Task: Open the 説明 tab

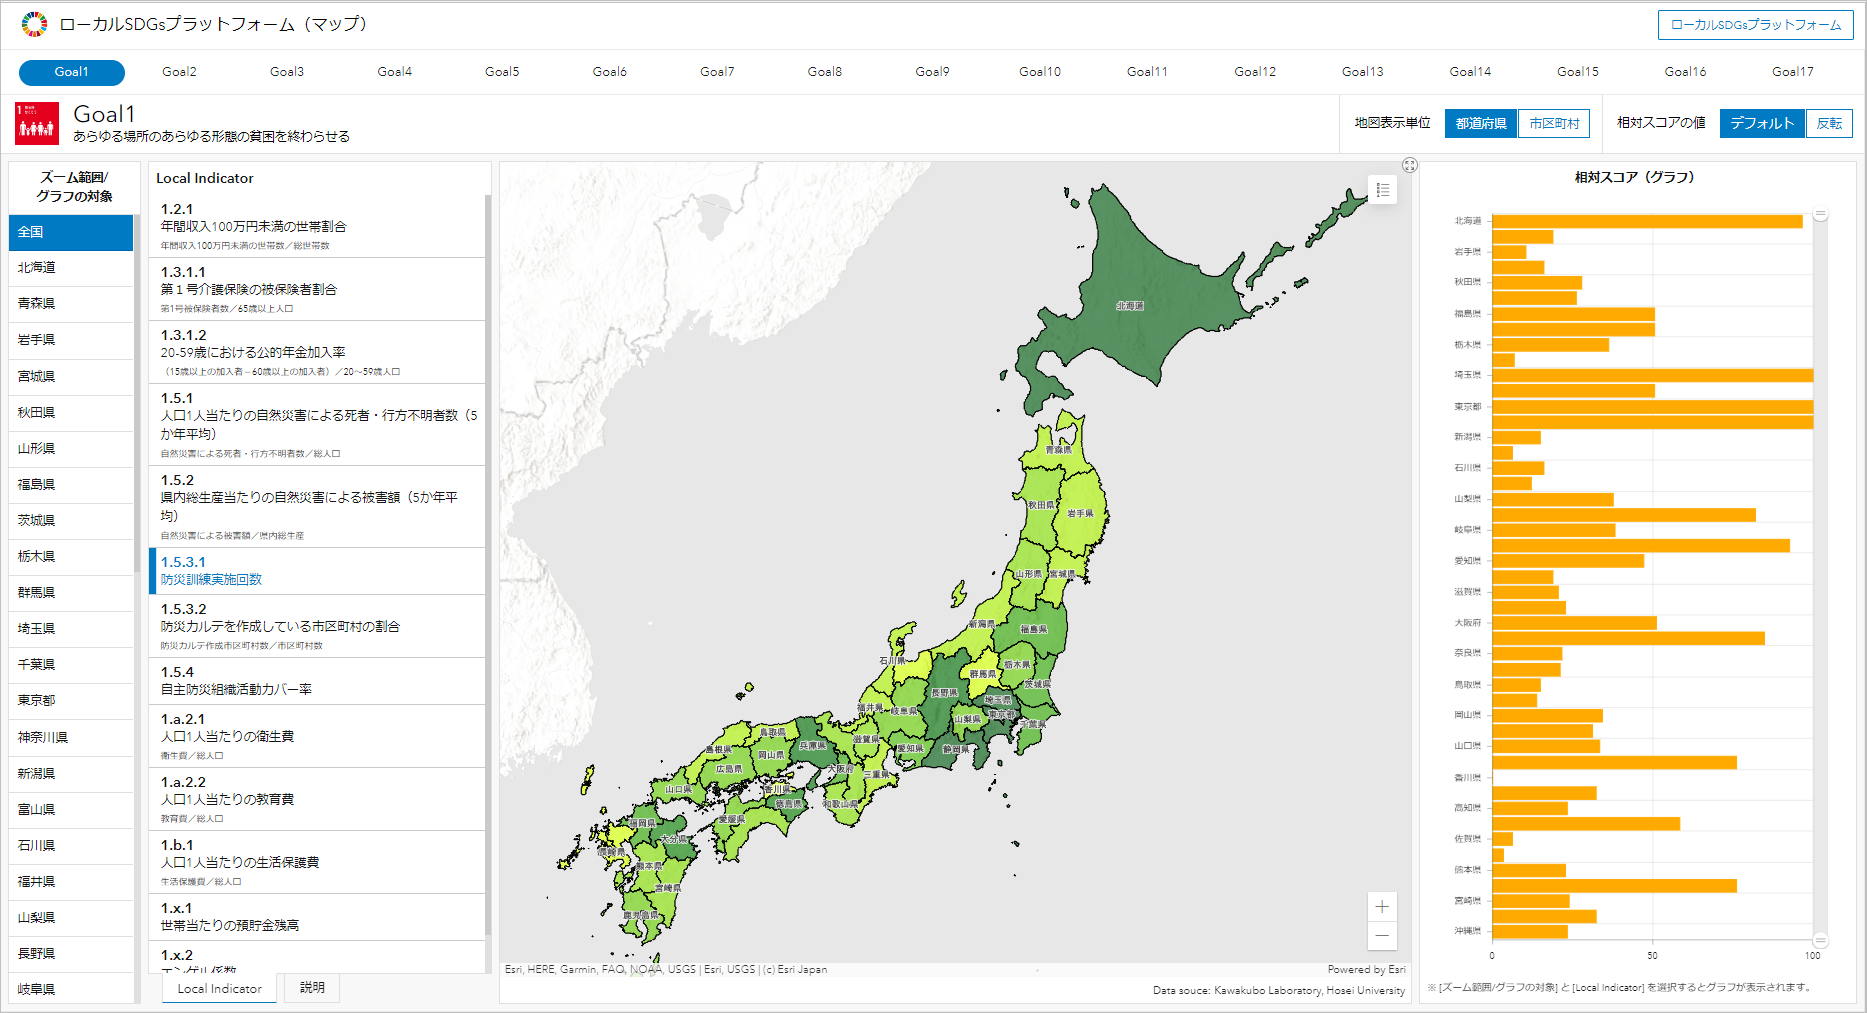Action: [312, 988]
